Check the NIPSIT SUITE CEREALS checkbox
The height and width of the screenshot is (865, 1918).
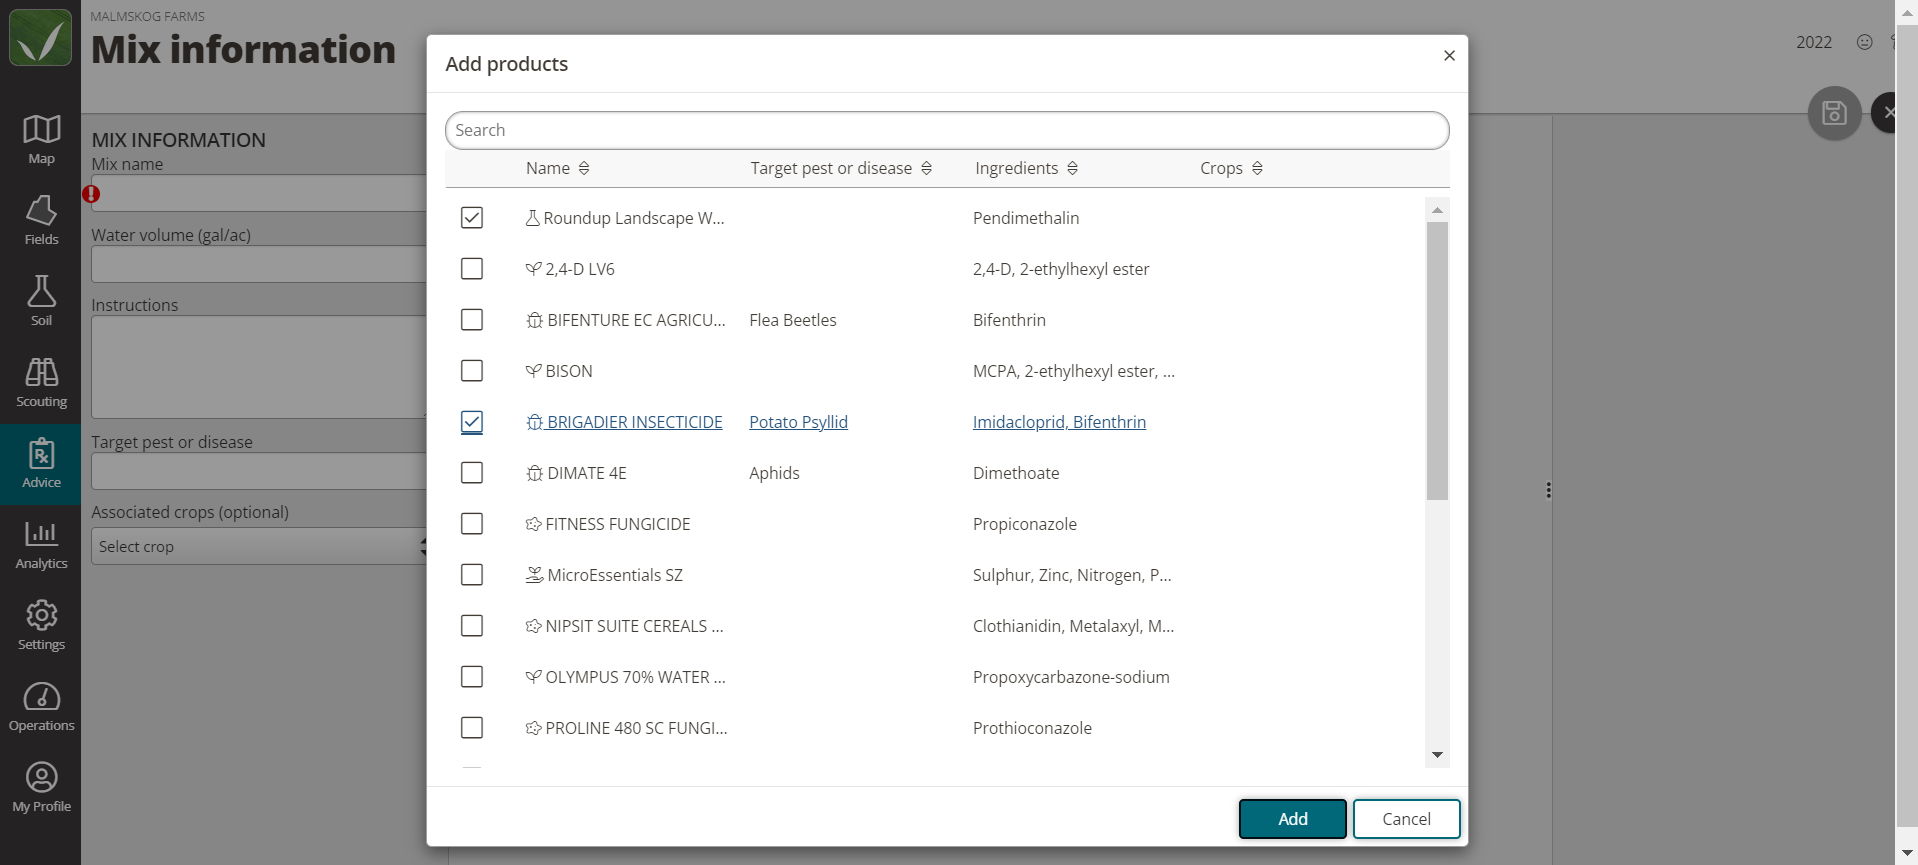(x=472, y=626)
